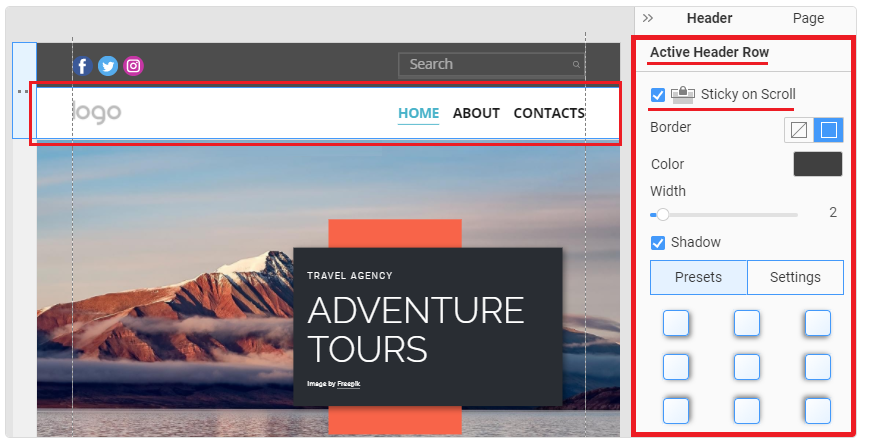The width and height of the screenshot is (869, 448).
Task: Open the border Color swatch
Action: (x=817, y=164)
